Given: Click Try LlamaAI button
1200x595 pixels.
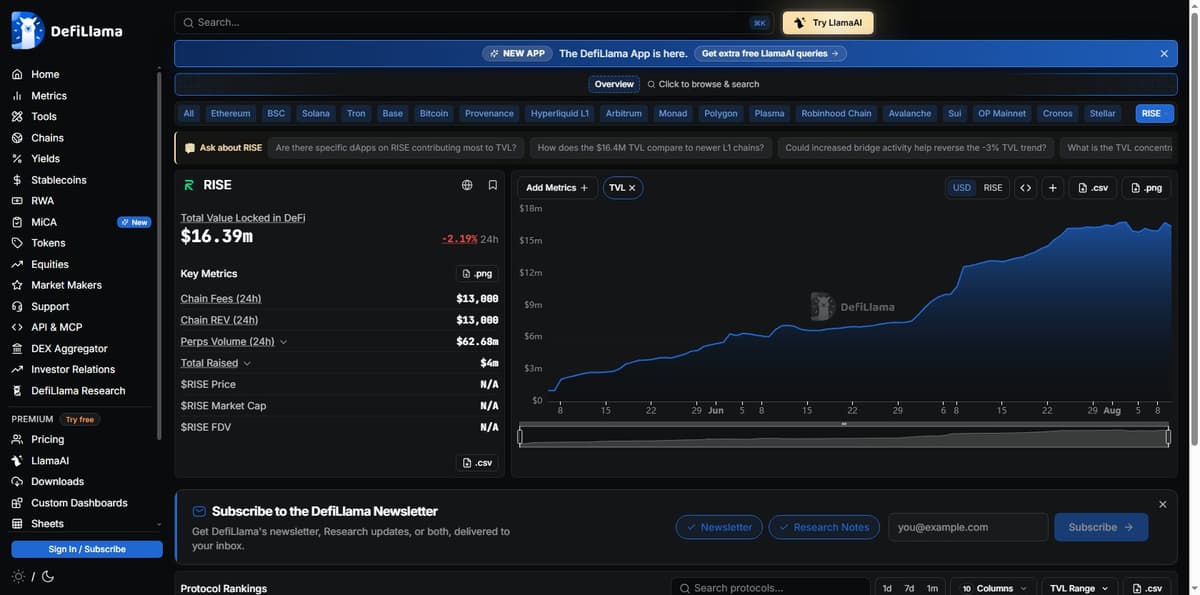Looking at the screenshot, I should pyautogui.click(x=828, y=23).
